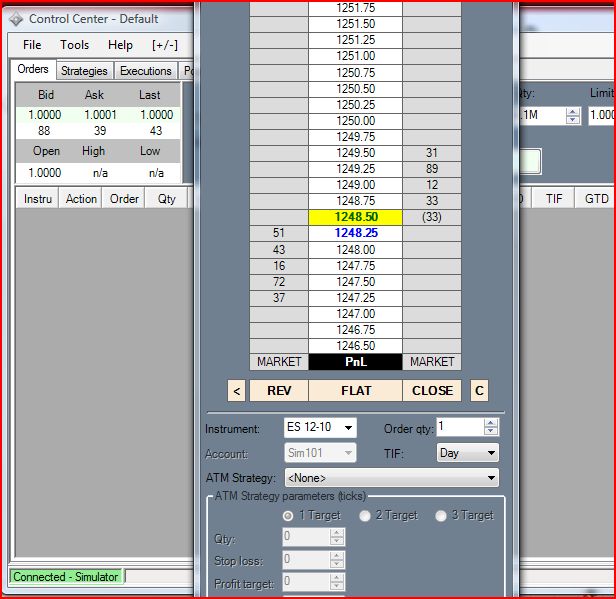Click the 1246.50 price row
This screenshot has width=616, height=599.
click(356, 346)
